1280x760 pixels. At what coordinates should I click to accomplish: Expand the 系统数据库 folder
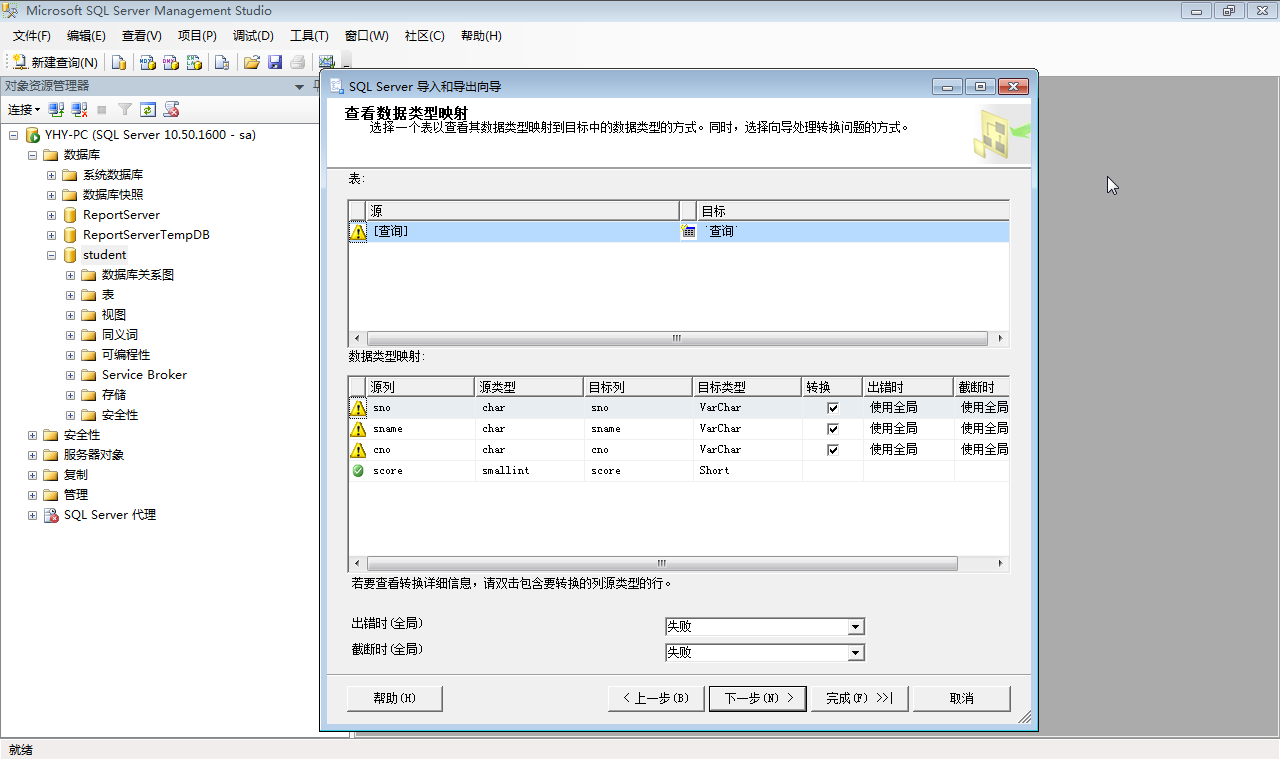pyautogui.click(x=52, y=175)
